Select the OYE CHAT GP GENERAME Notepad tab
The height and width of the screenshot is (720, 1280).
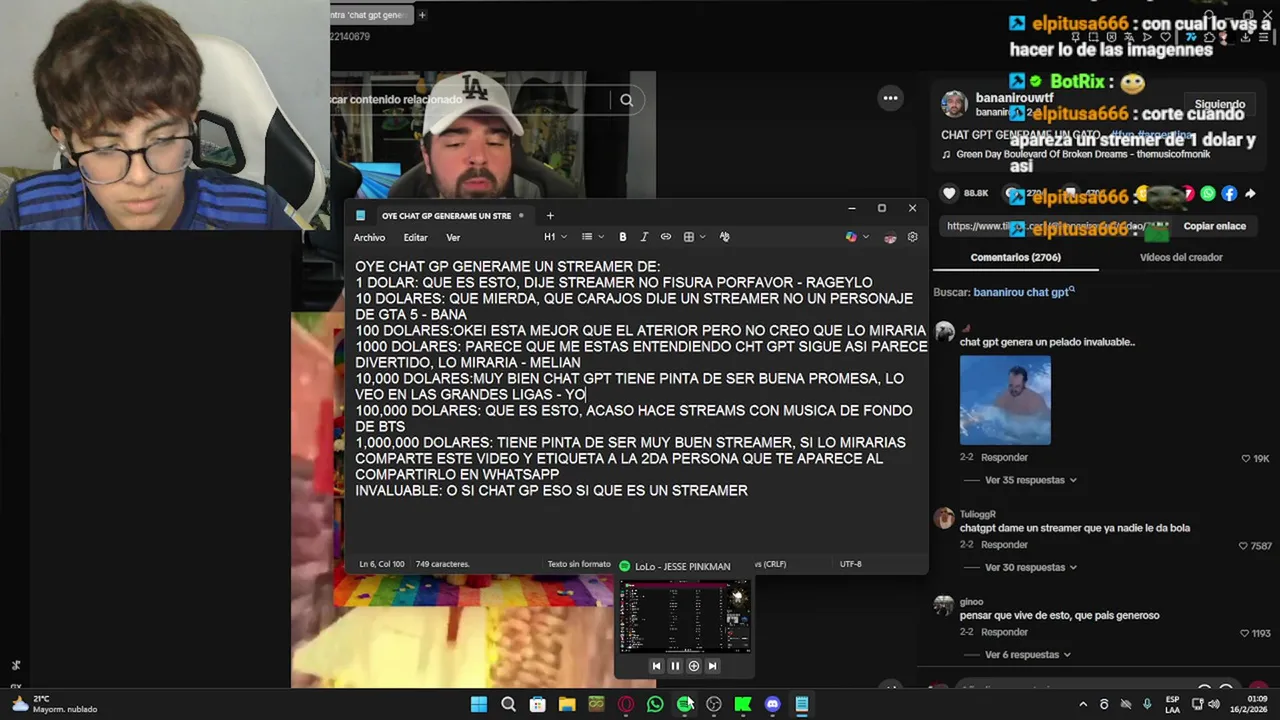(445, 215)
